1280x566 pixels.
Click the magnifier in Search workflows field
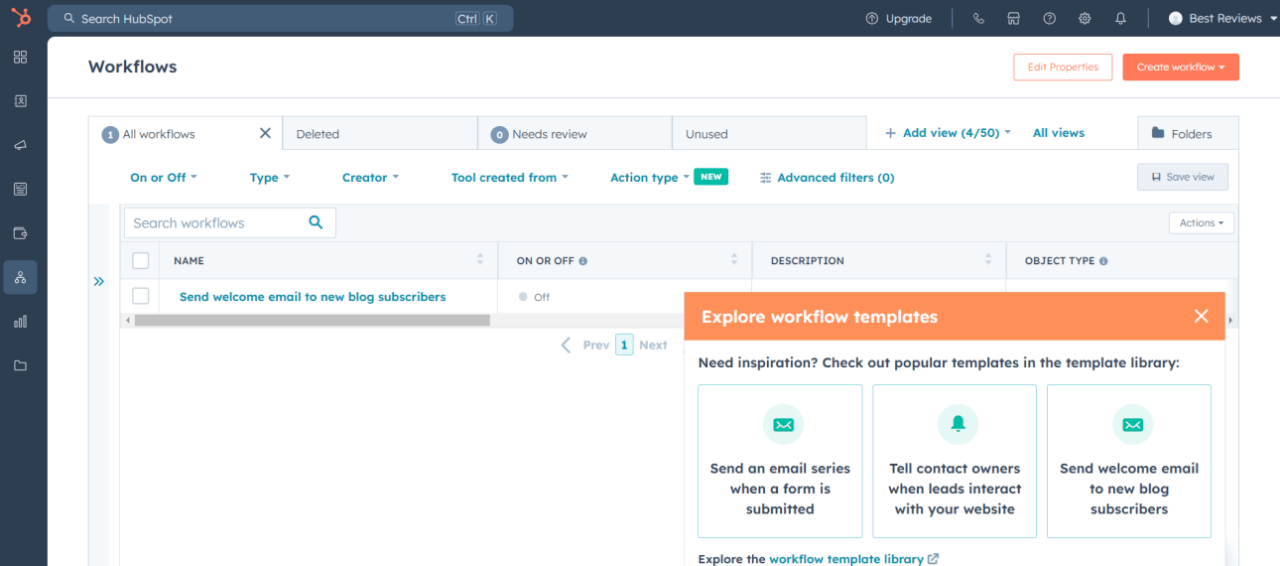click(316, 222)
